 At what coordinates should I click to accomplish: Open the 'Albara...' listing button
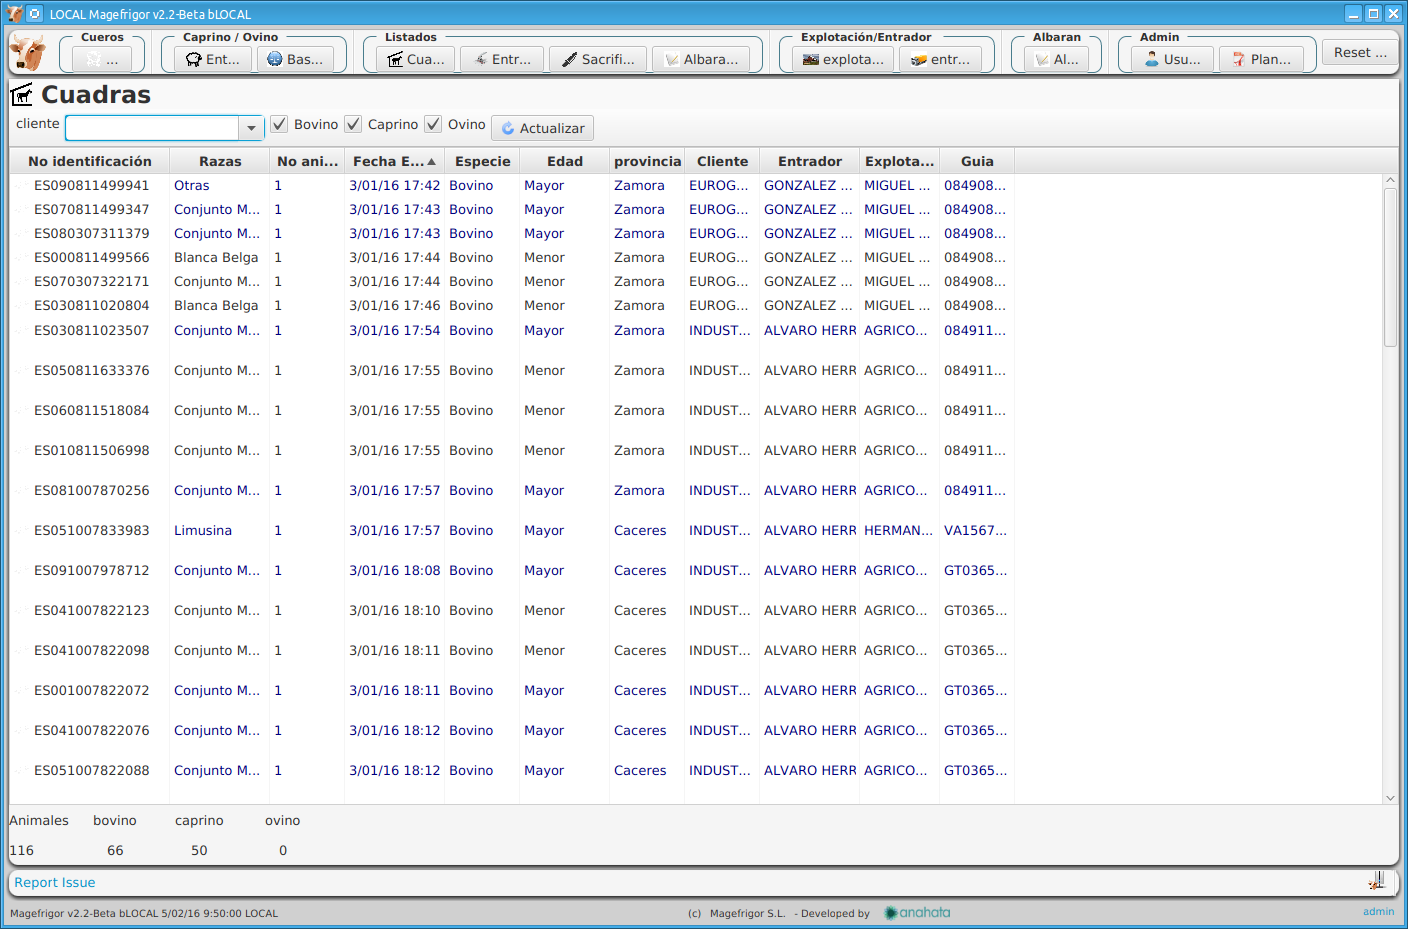pyautogui.click(x=702, y=59)
